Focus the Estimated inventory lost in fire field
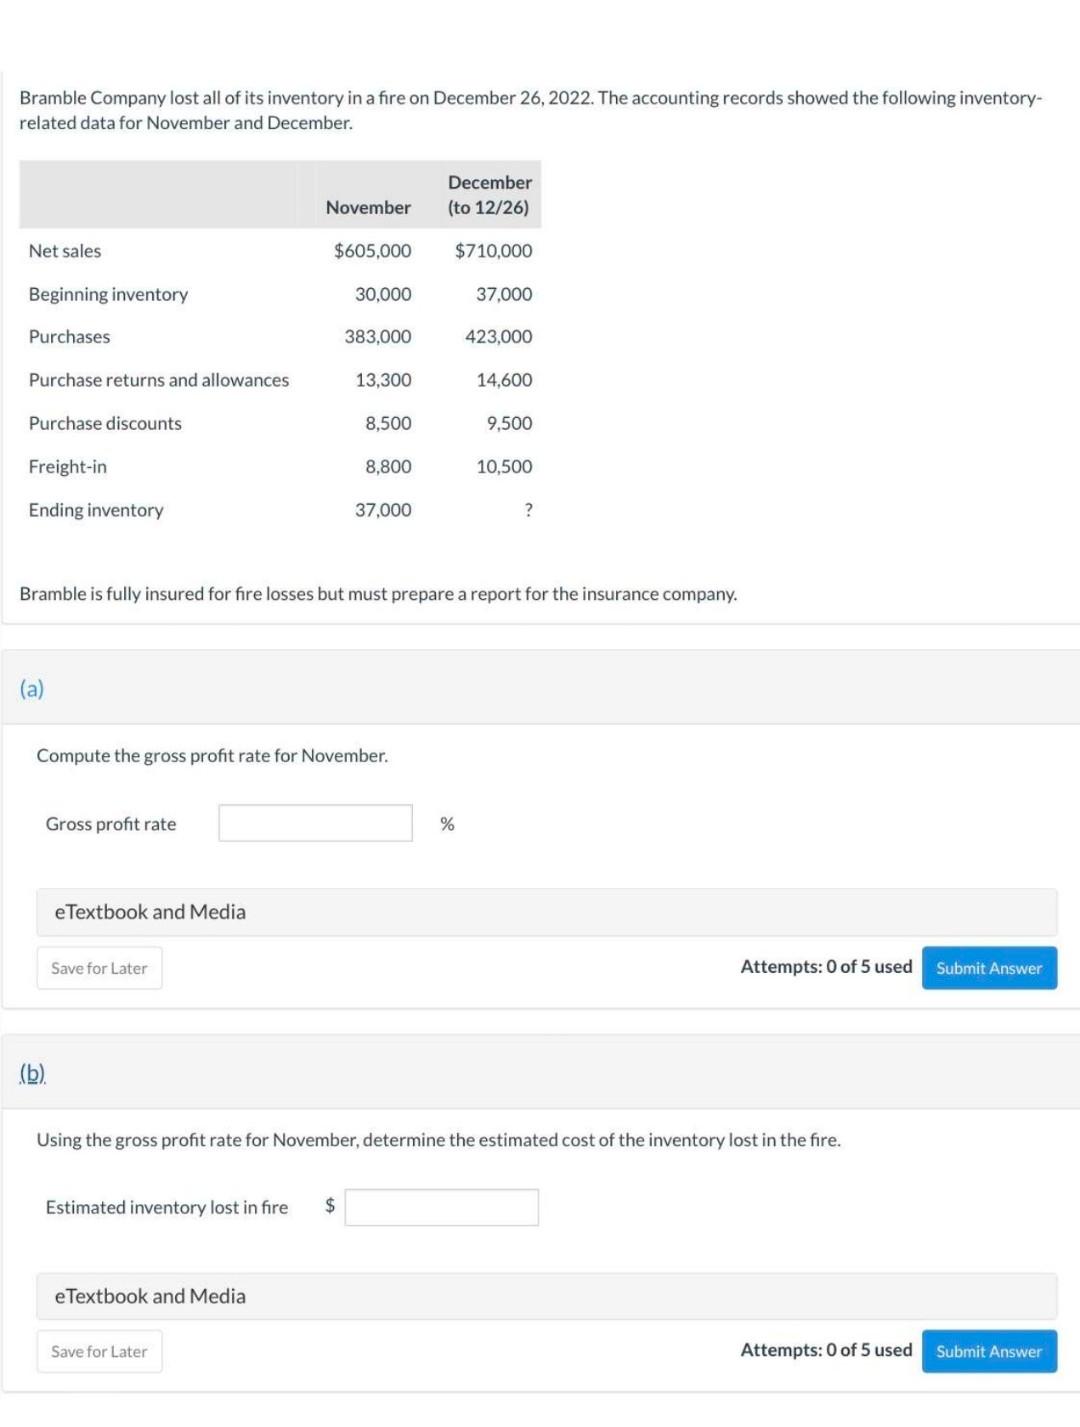Screen dimensions: 1080x1427 pyautogui.click(x=441, y=1207)
